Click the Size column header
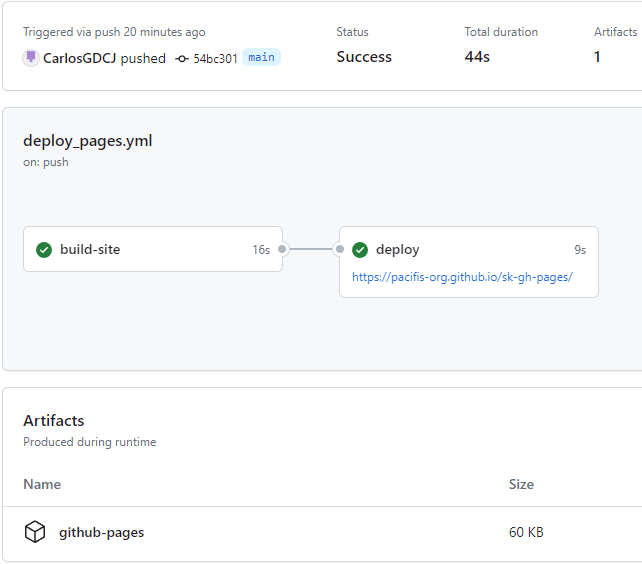 (x=521, y=484)
